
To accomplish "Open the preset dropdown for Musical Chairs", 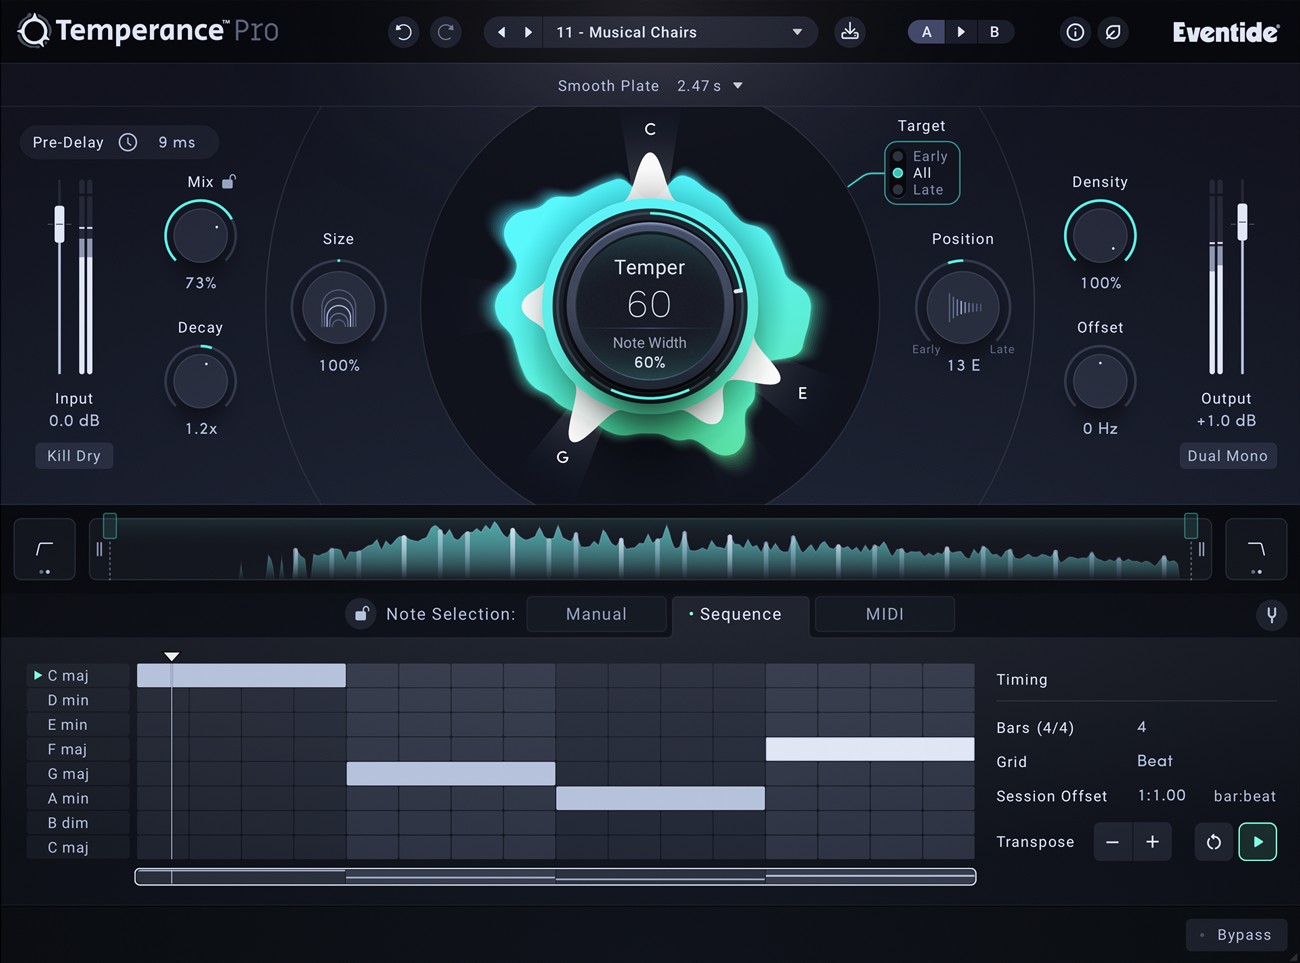I will point(797,32).
